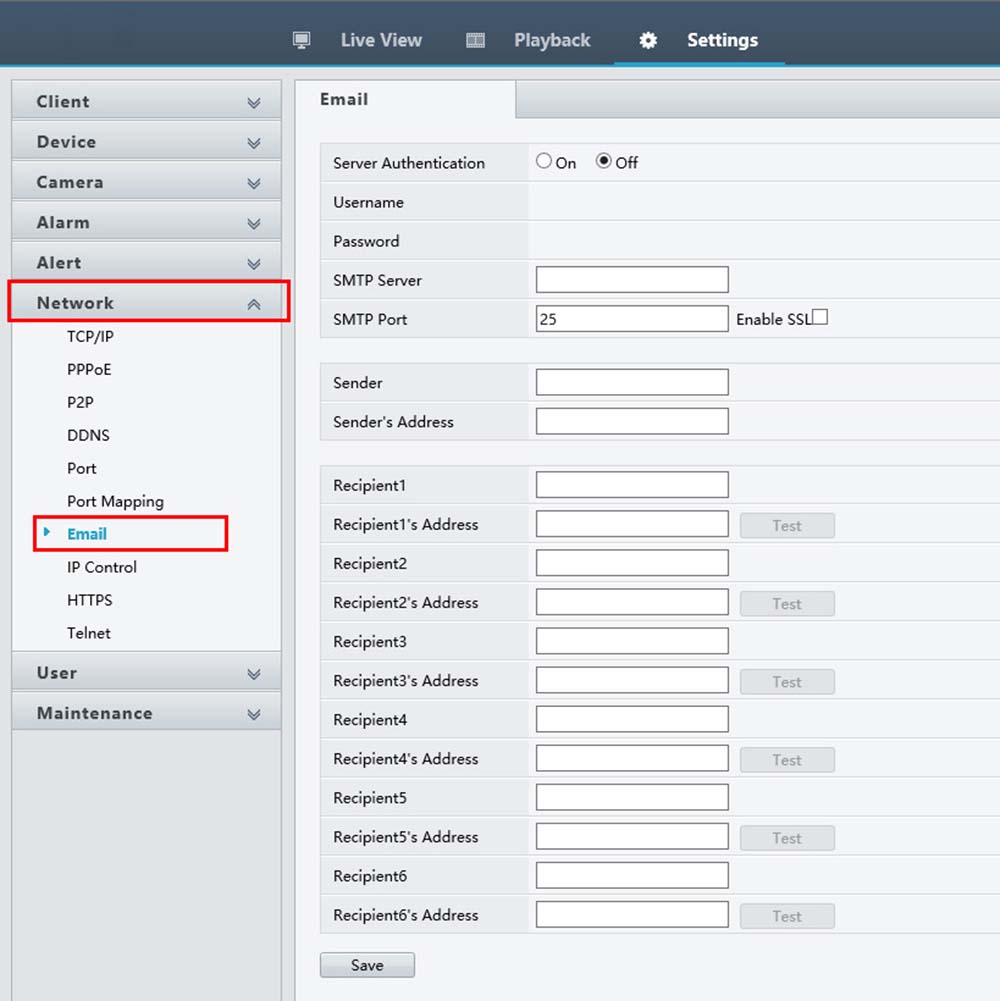The image size is (1000, 1001).
Task: Tick the Enable SSL checkbox
Action: coord(820,317)
